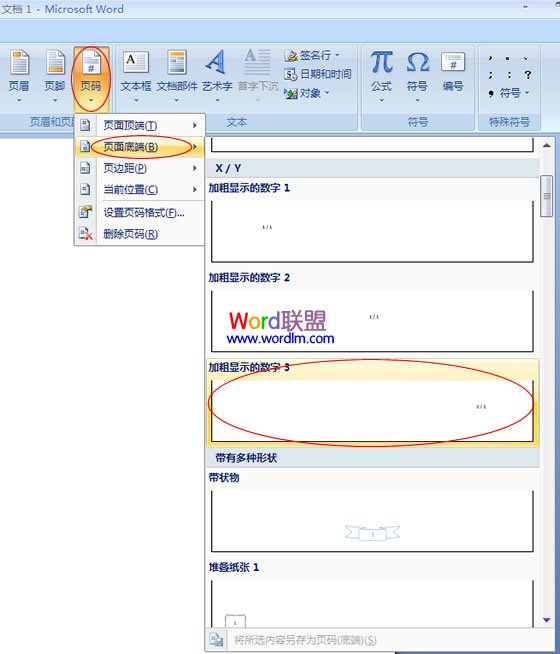Expand the 当前位置(C) submenu arrow
The height and width of the screenshot is (654, 560).
(x=195, y=189)
